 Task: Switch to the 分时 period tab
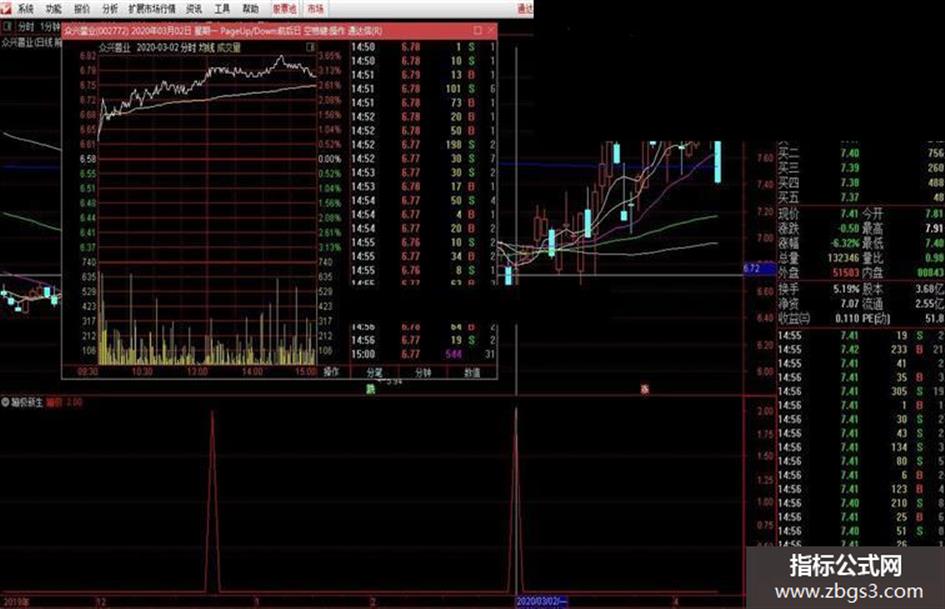26,27
